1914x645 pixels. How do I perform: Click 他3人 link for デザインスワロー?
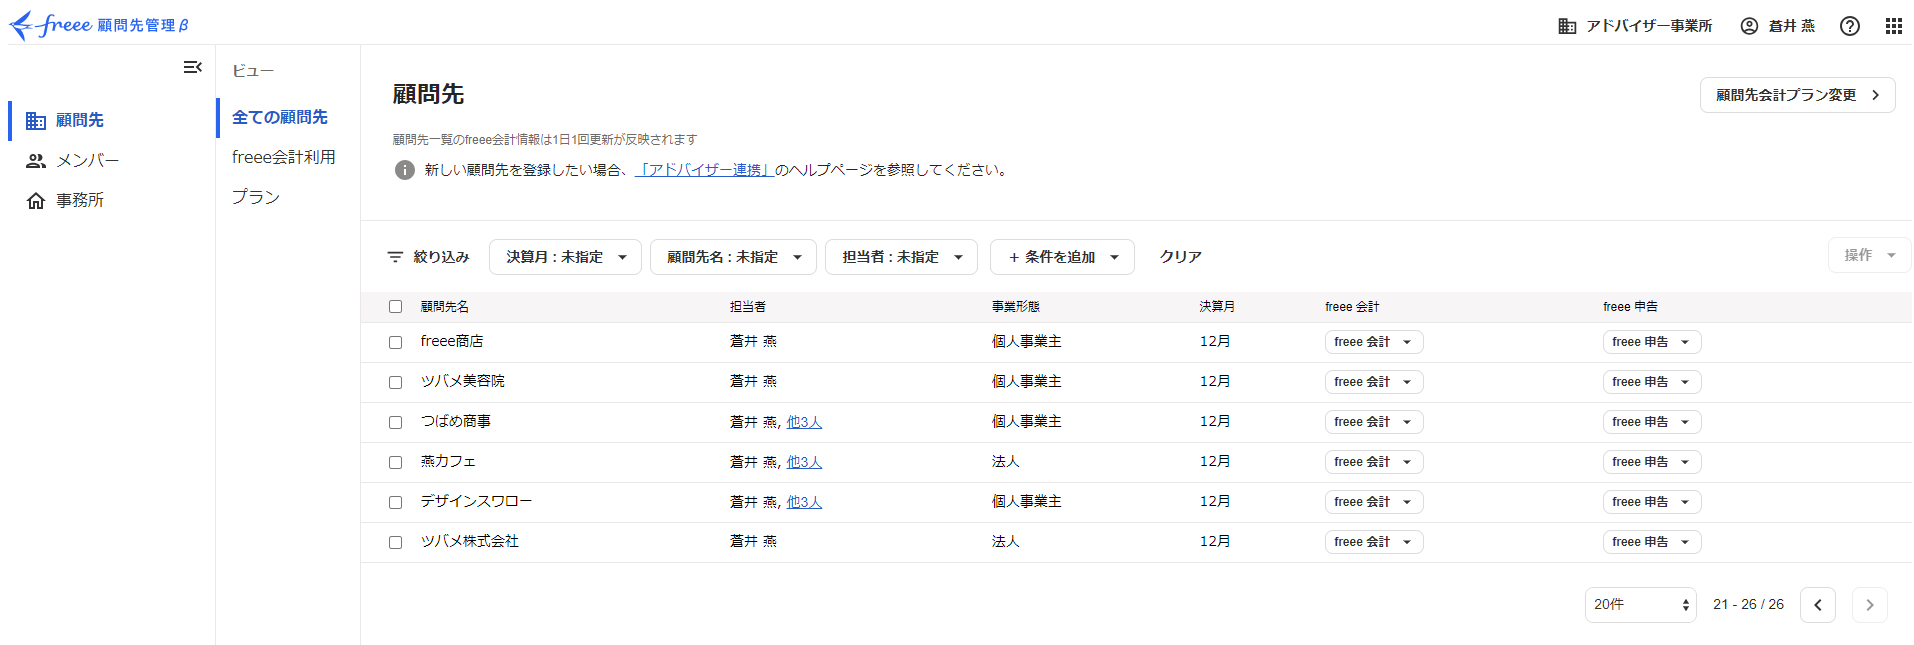[x=804, y=502]
